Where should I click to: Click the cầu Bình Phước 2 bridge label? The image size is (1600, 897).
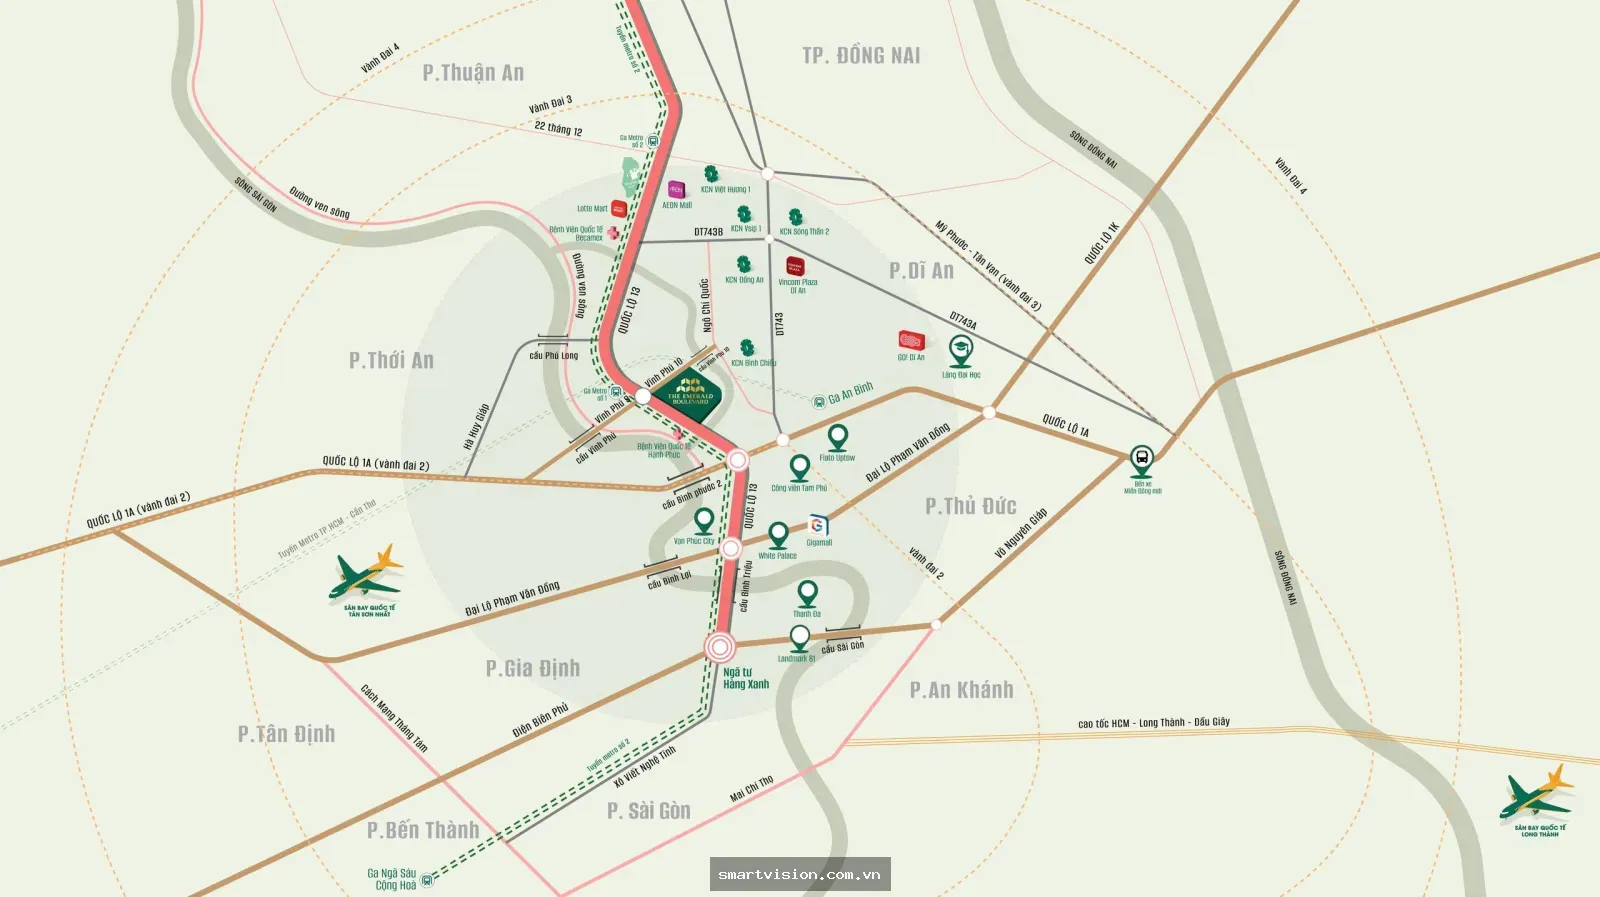click(x=691, y=494)
